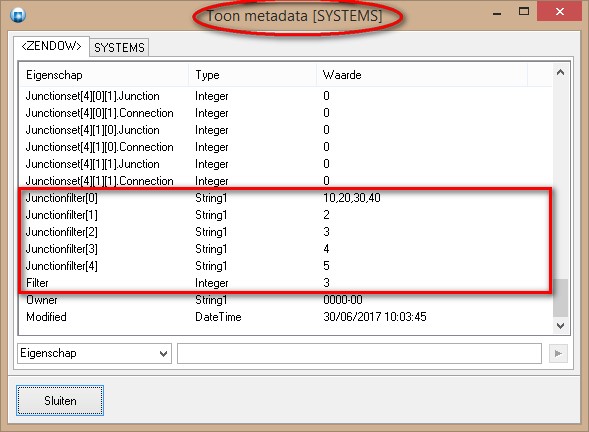
Task: Maximize the Toon metadata window
Action: (524, 12)
